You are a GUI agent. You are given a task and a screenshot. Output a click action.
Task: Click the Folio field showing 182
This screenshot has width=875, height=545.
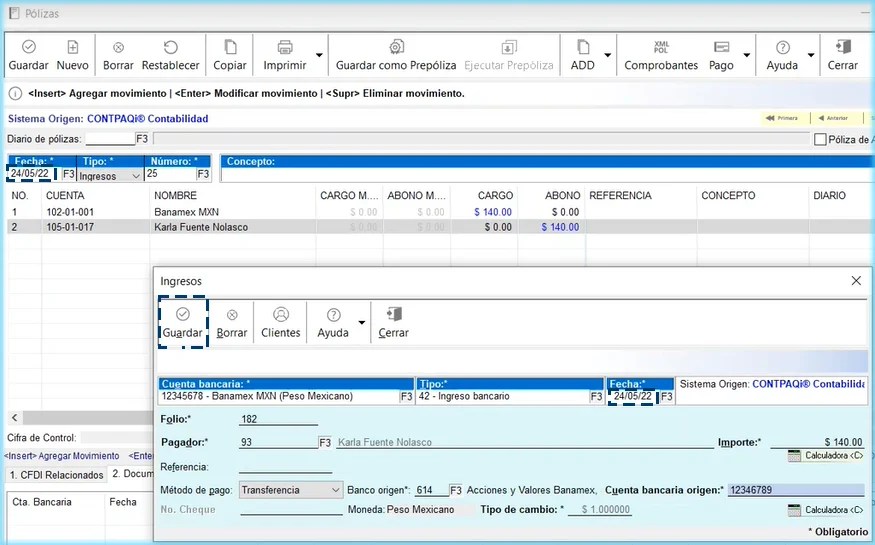(278, 419)
